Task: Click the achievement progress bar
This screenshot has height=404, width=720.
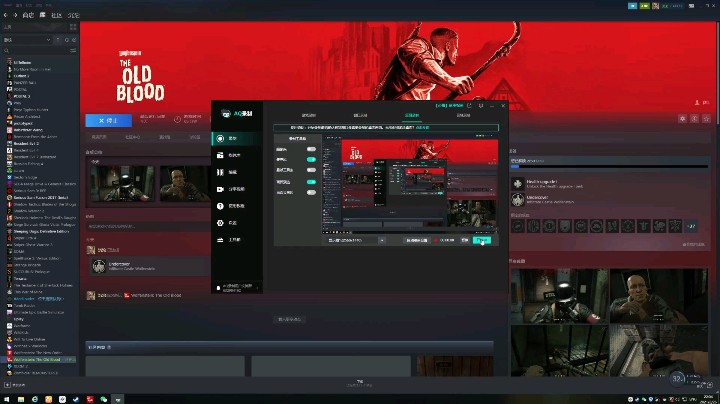Action: coord(609,166)
